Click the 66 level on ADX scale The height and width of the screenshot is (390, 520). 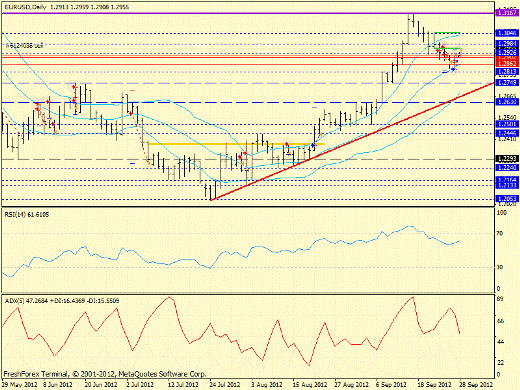500,321
